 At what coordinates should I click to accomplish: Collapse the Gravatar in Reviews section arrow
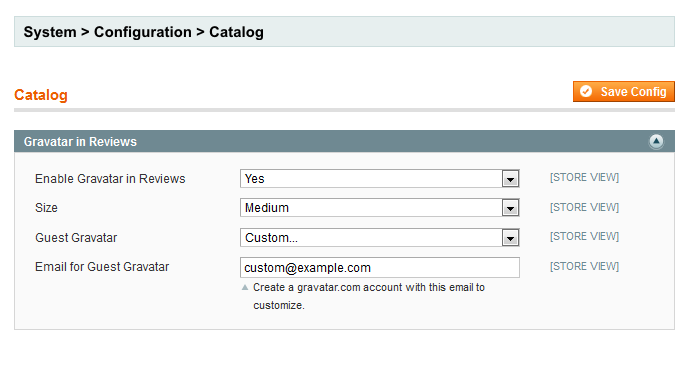tap(656, 141)
